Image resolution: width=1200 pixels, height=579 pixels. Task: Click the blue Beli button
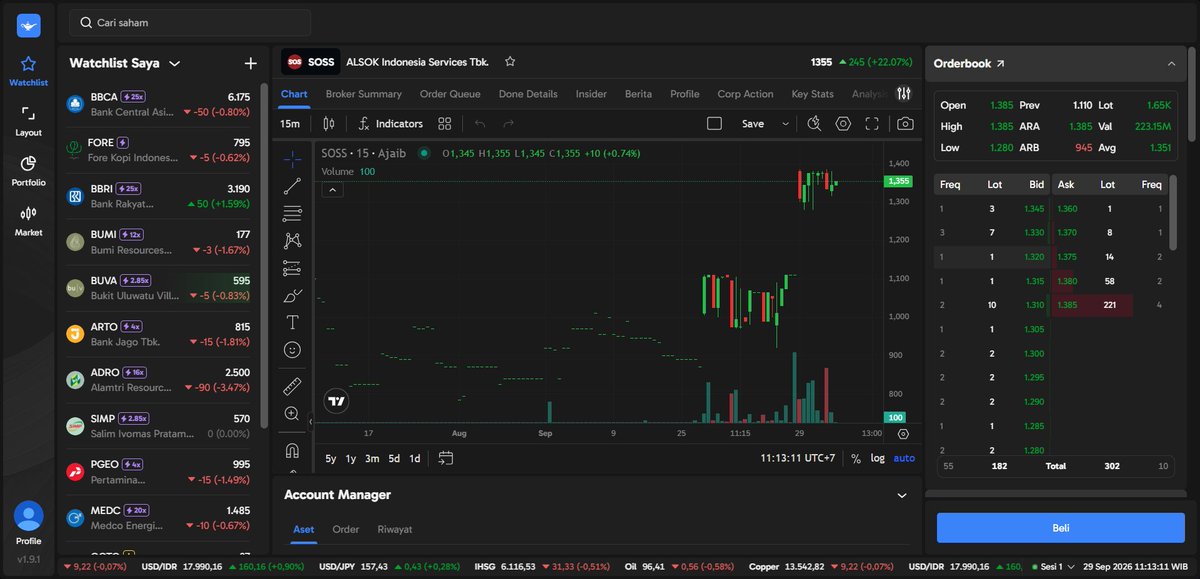(1060, 527)
